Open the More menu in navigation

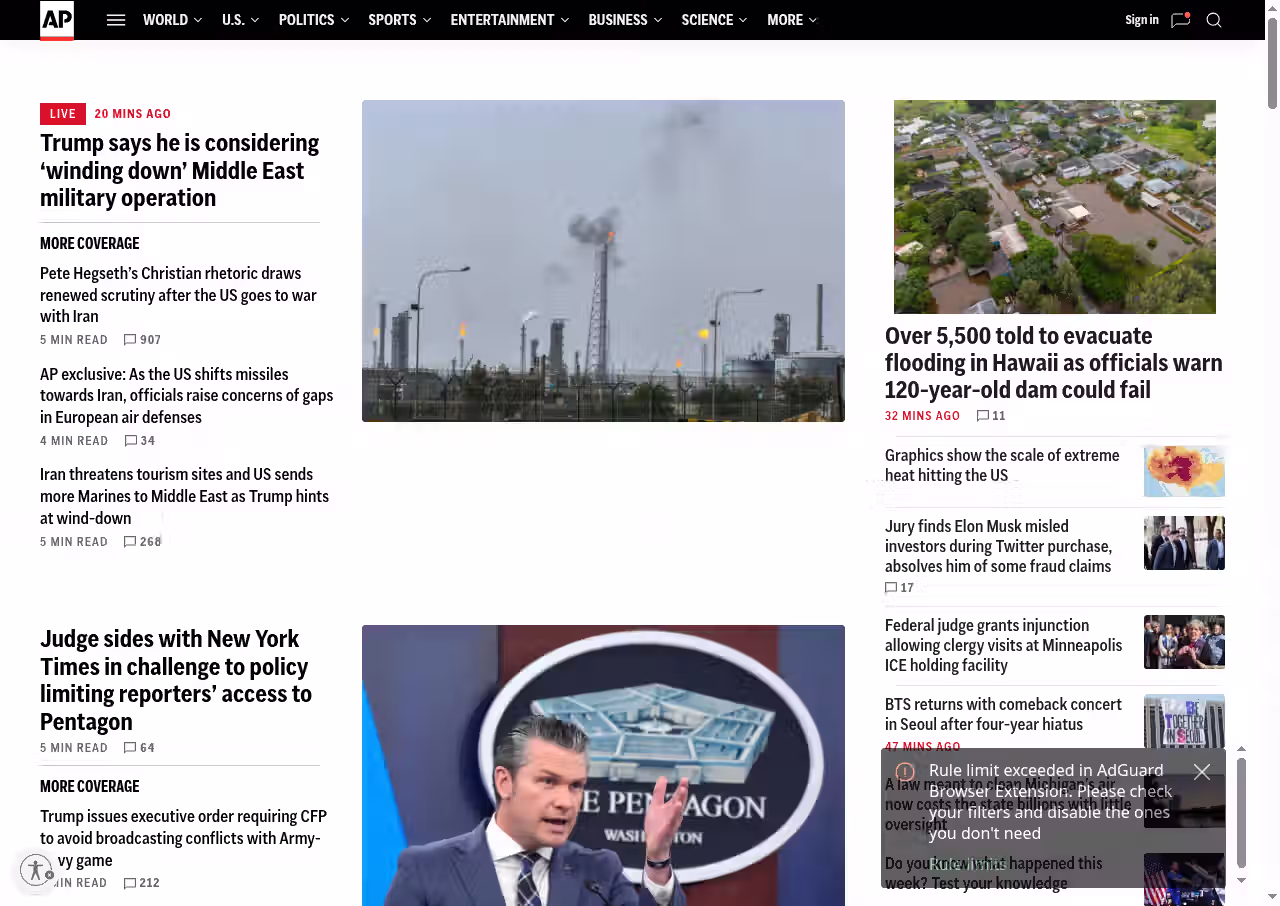(x=791, y=20)
